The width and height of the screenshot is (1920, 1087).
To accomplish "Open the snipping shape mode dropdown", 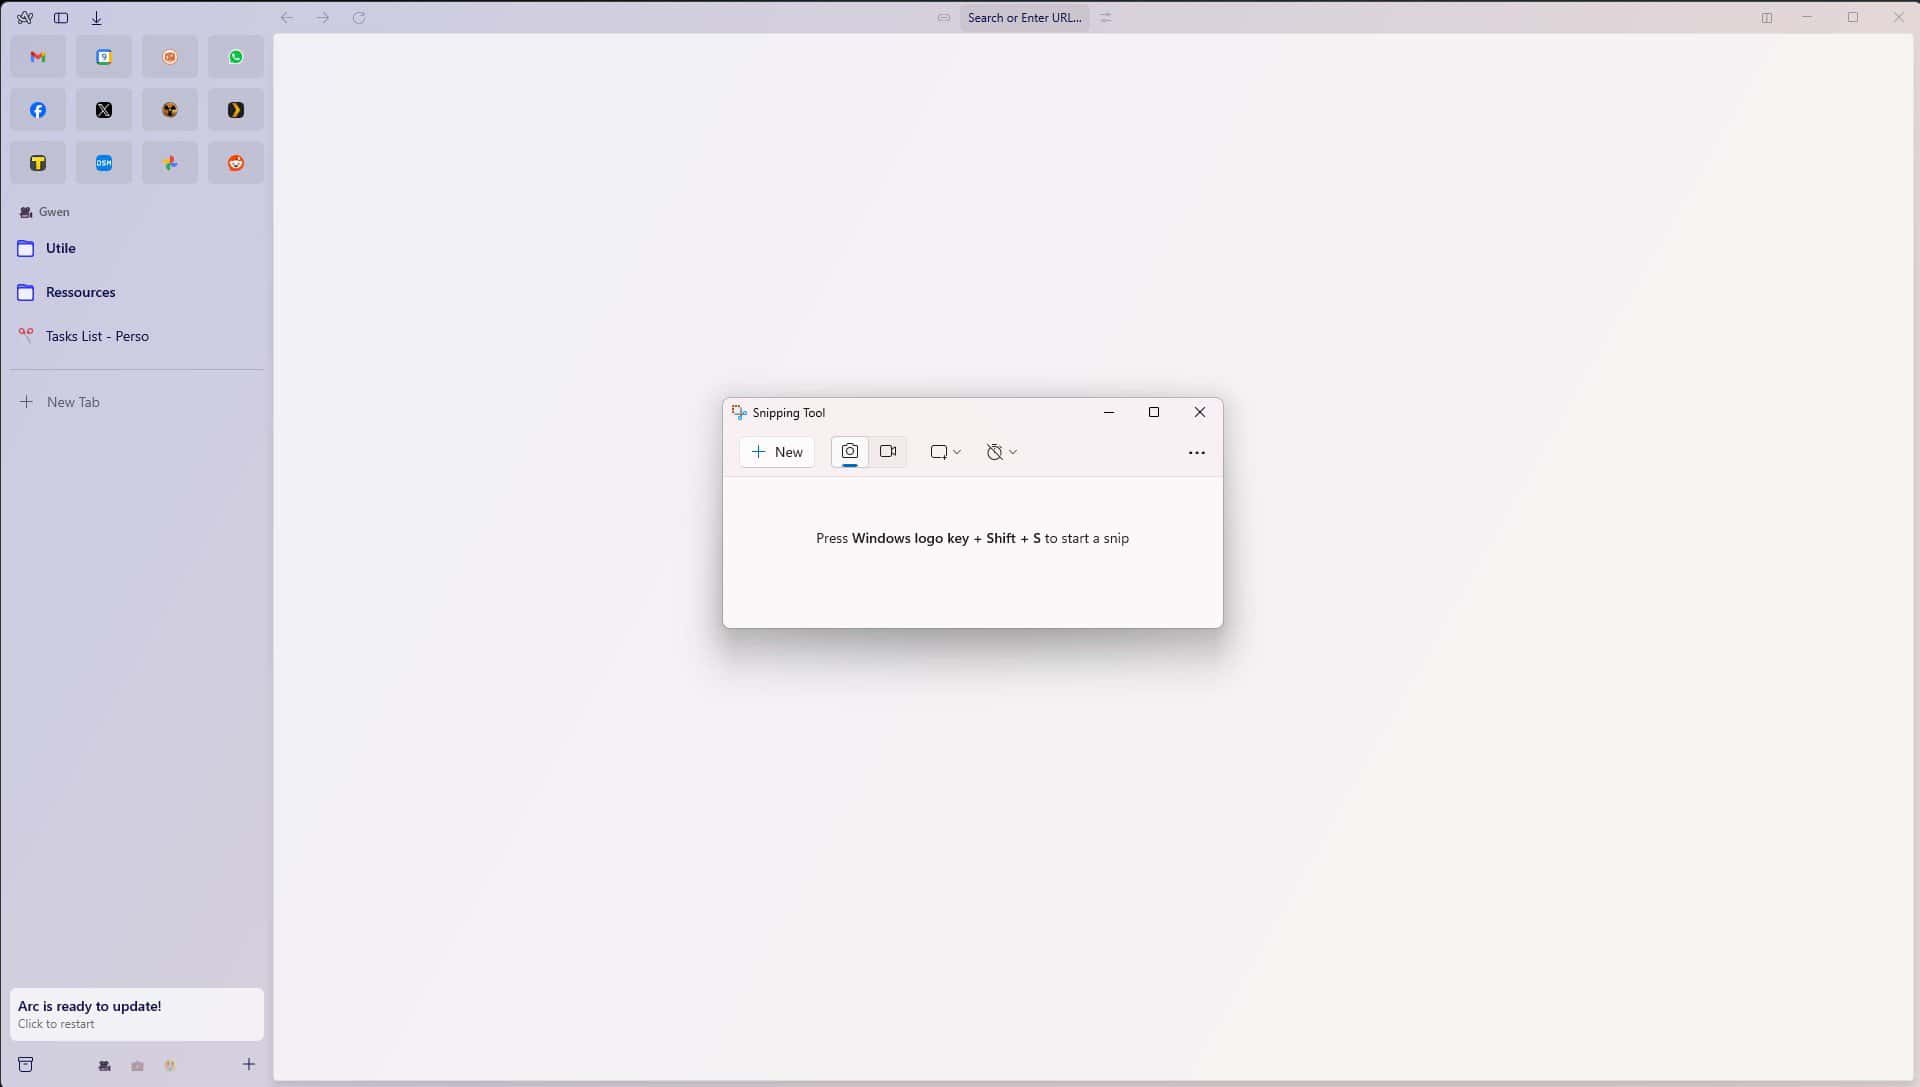I will point(945,452).
